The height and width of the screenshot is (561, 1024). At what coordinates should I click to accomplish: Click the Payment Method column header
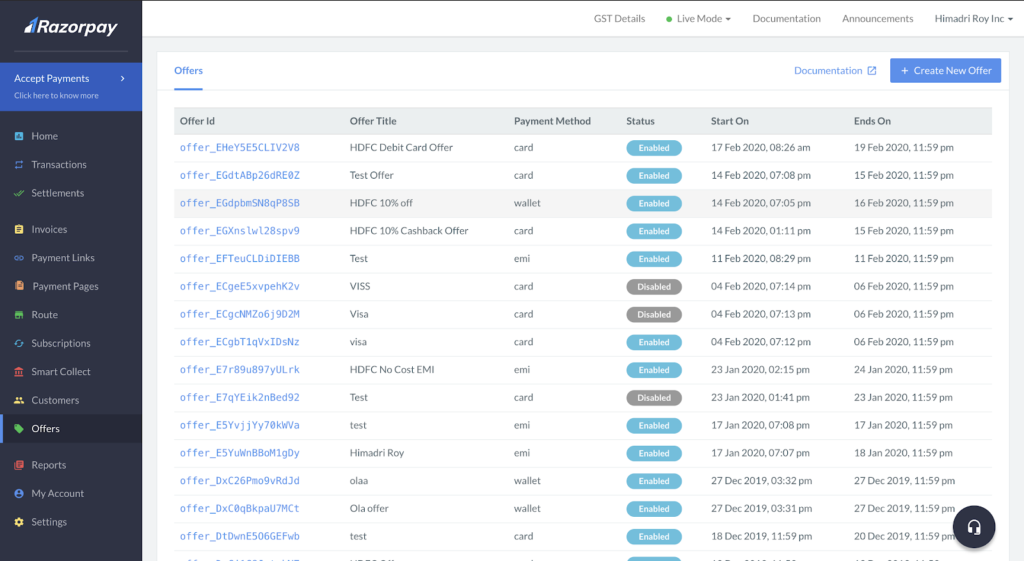[x=552, y=121]
